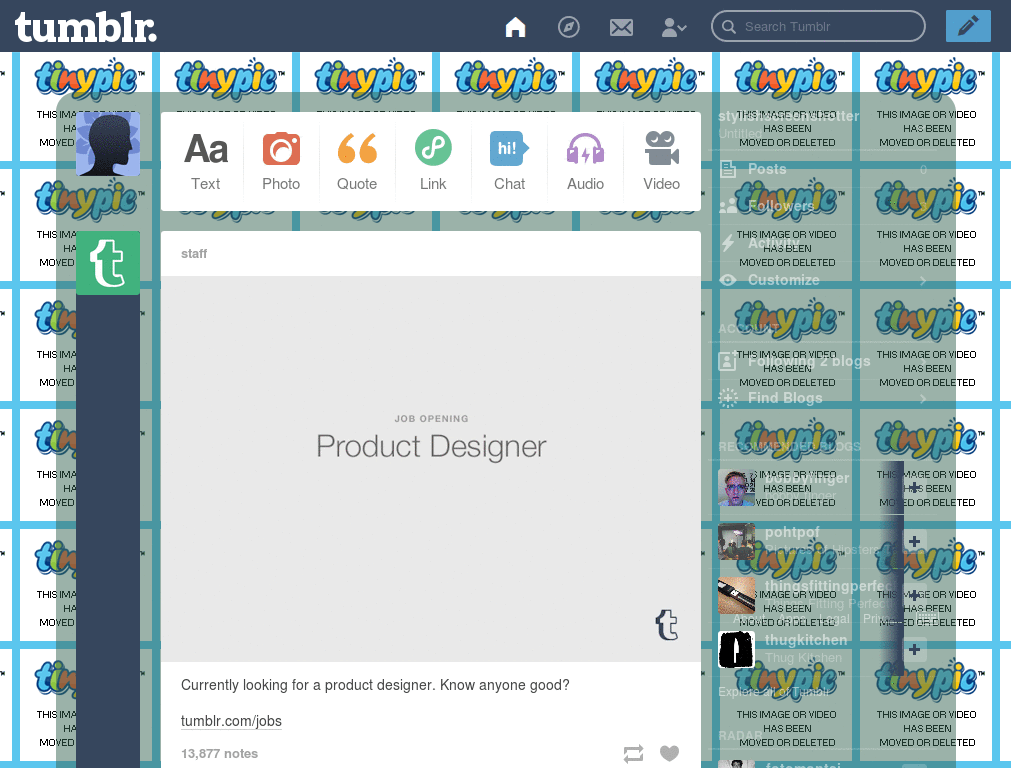Go to the Home dashboard icon
The height and width of the screenshot is (768, 1024).
[515, 27]
